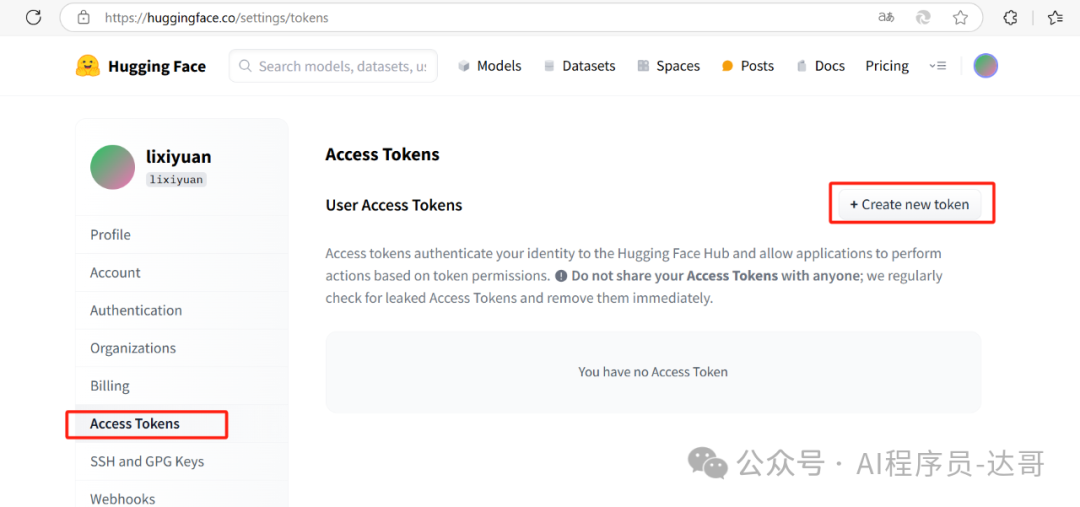1080x507 pixels.
Task: Open SSH and GPG Keys settings
Action: click(147, 462)
